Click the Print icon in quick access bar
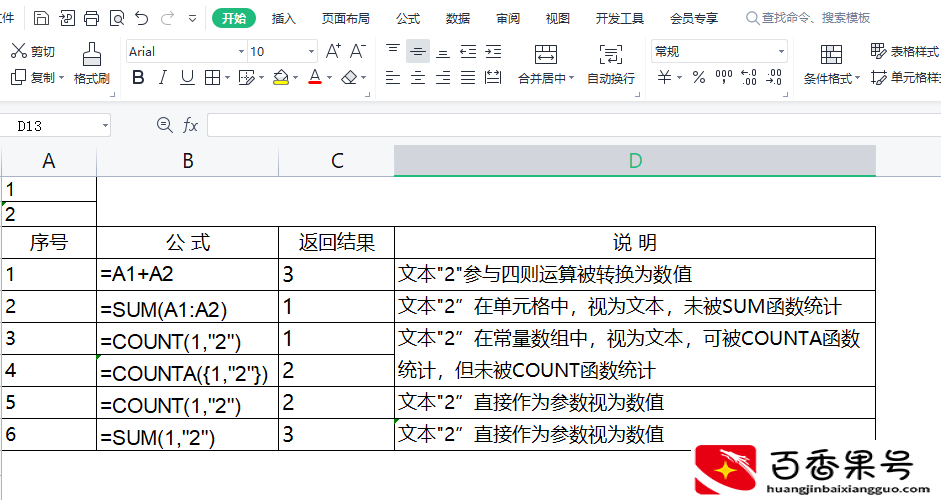 tap(91, 18)
